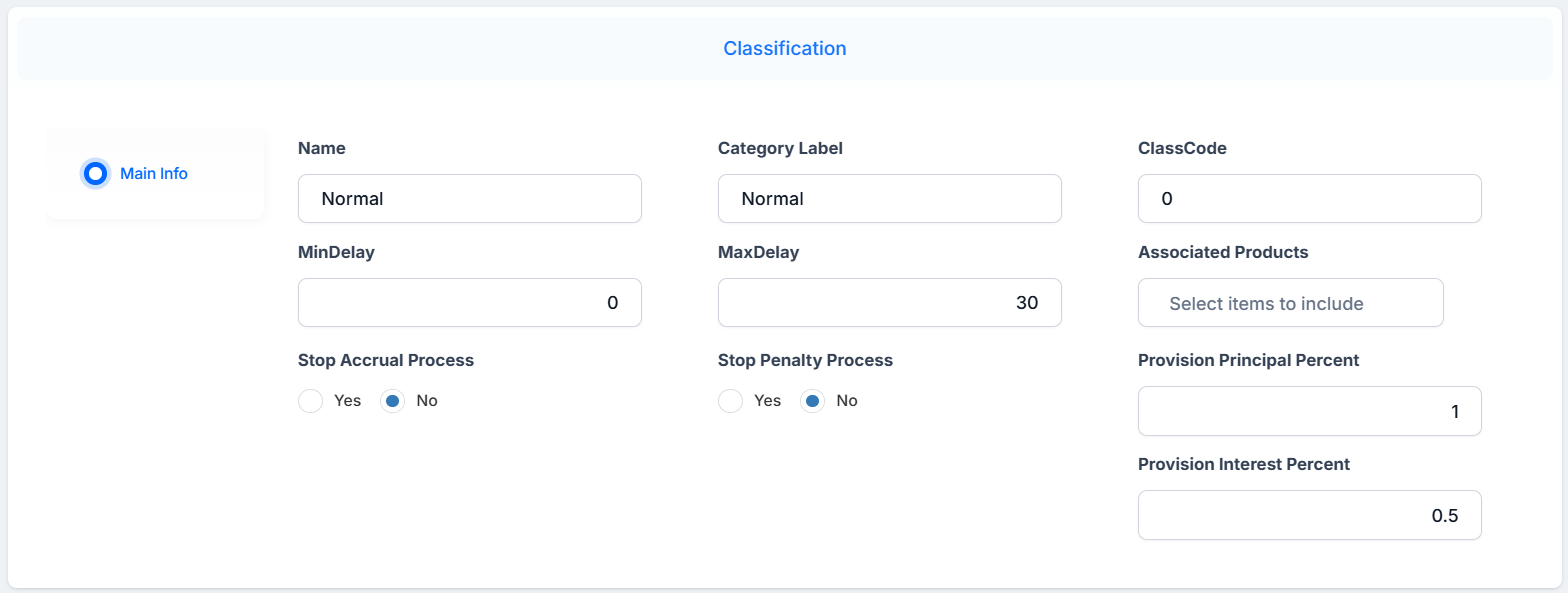
Task: Click the Provision Principal Percent label
Action: [x=1249, y=360]
